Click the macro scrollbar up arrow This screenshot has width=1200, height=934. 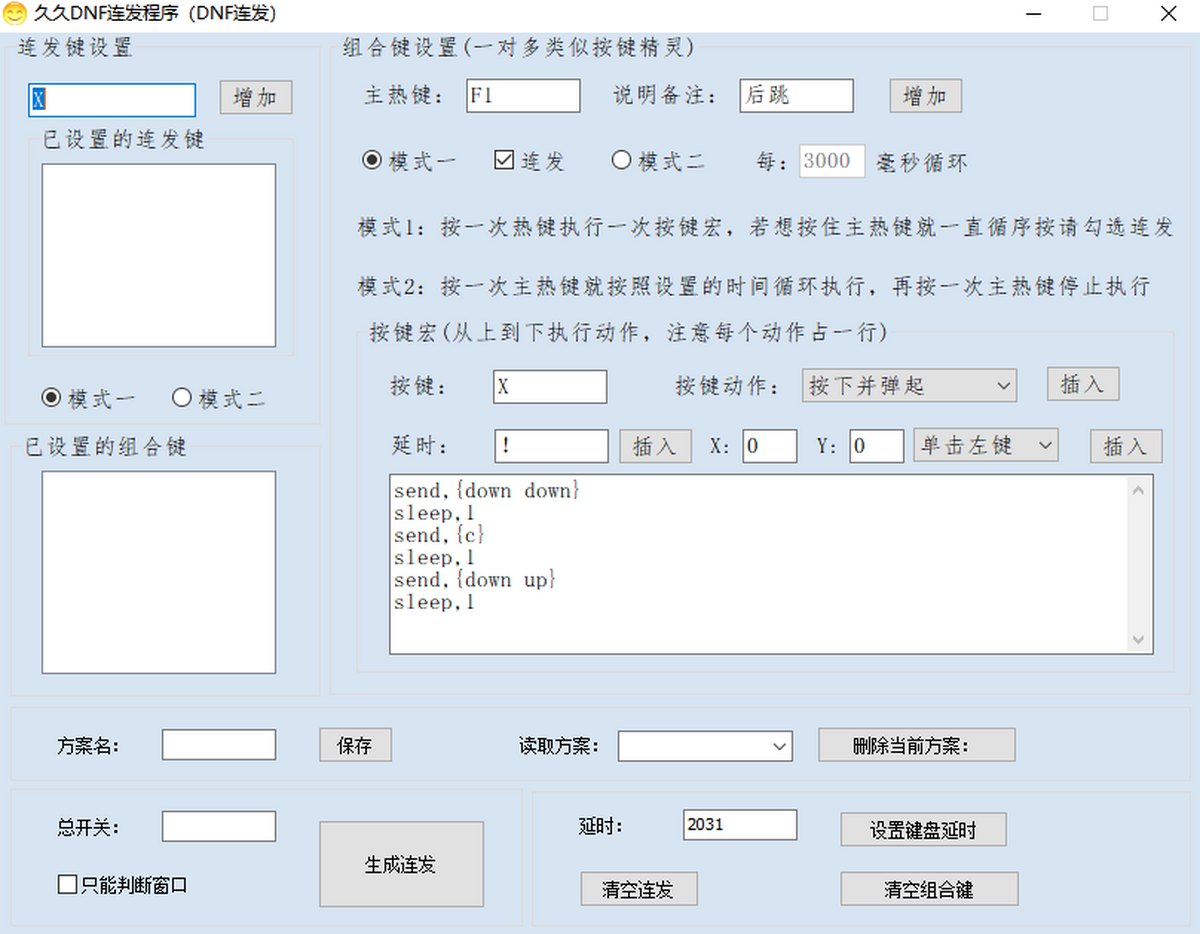tap(1140, 489)
